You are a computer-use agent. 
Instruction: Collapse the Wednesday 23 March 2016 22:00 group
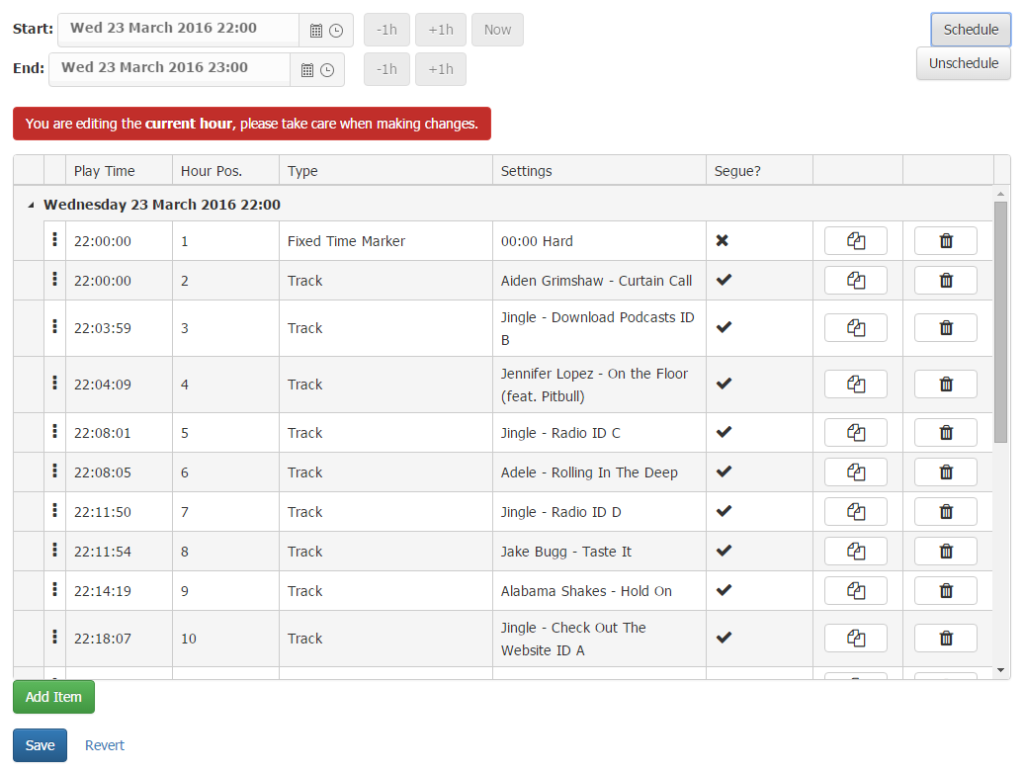coord(31,205)
